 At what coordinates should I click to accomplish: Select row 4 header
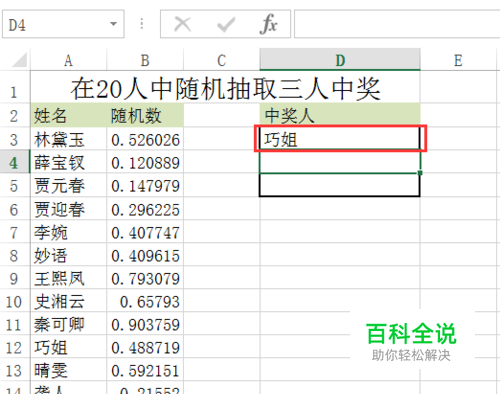tap(14, 162)
